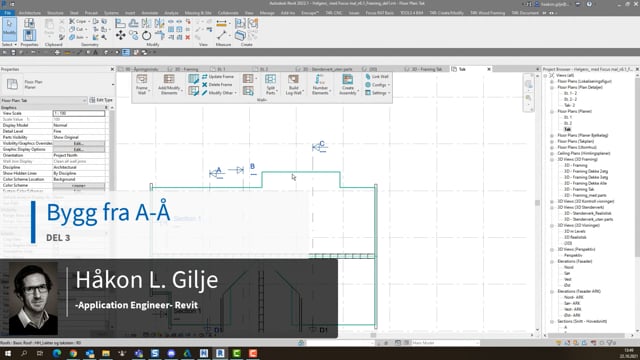The height and width of the screenshot is (360, 640).
Task: Open the Modify Other dropdown
Action: click(x=218, y=93)
